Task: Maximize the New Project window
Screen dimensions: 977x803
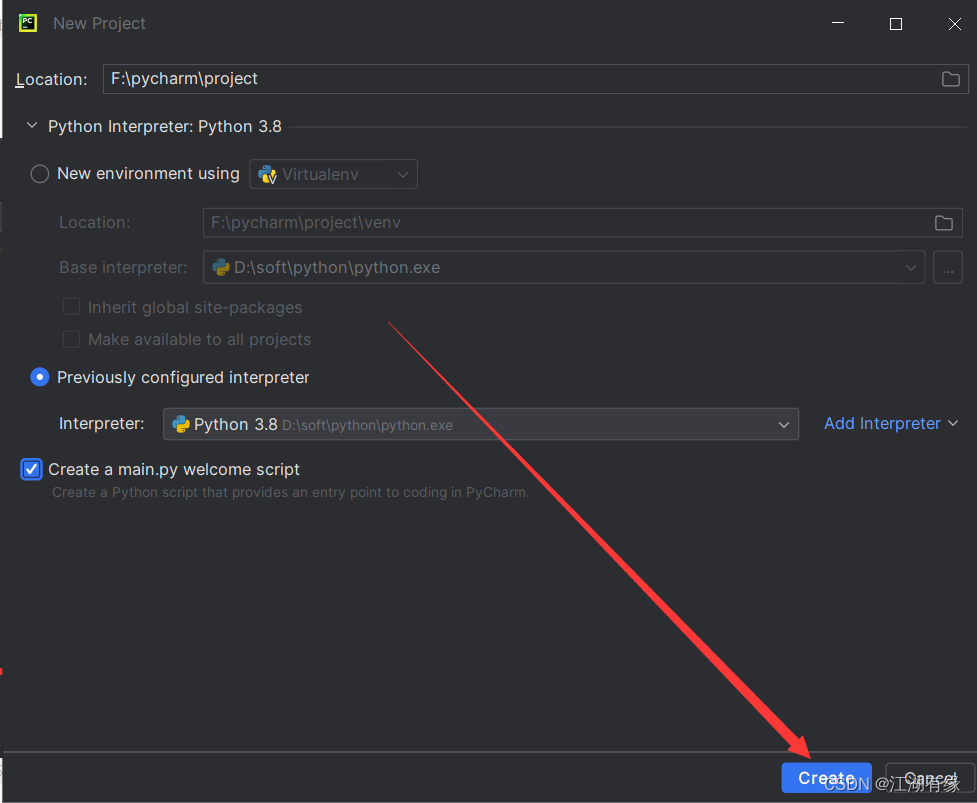Action: click(x=896, y=24)
